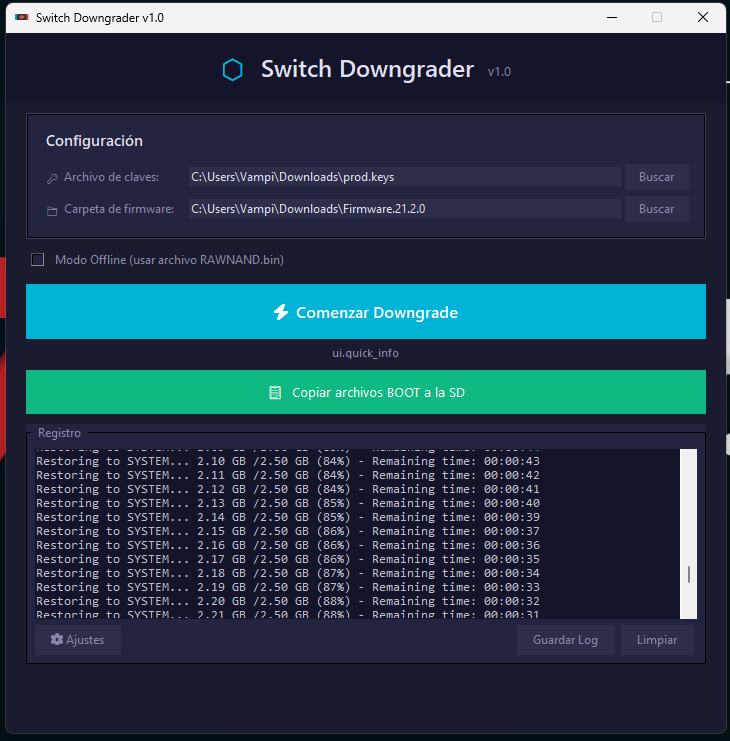This screenshot has width=730, height=741.
Task: Click log line showing 2.19 GB restored
Action: click(288, 587)
